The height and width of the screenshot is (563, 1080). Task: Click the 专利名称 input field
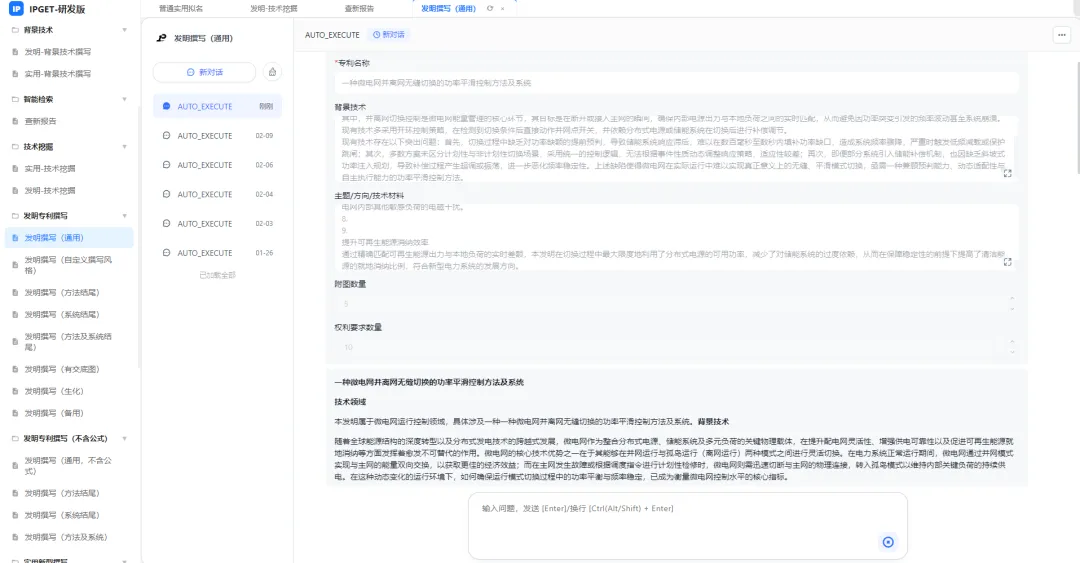[x=676, y=83]
